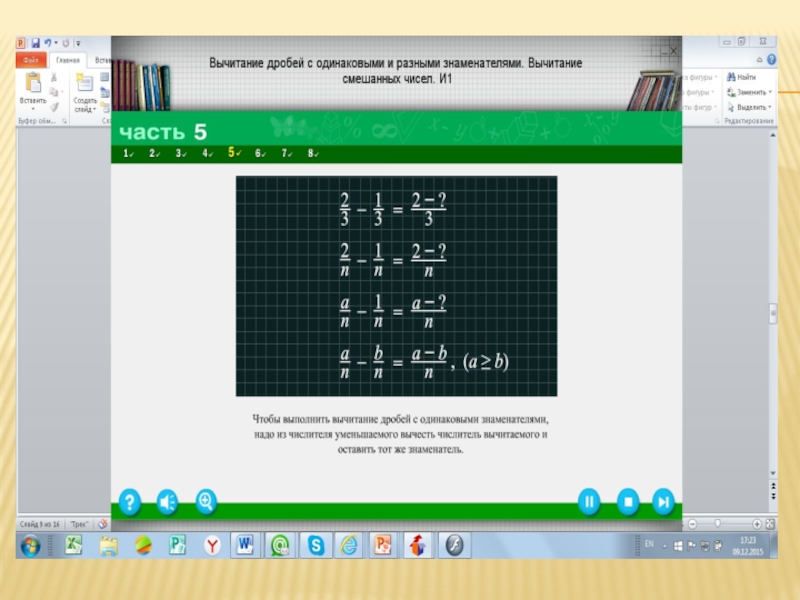This screenshot has width=800, height=600.
Task: Go to lesson part 2
Action: [154, 153]
